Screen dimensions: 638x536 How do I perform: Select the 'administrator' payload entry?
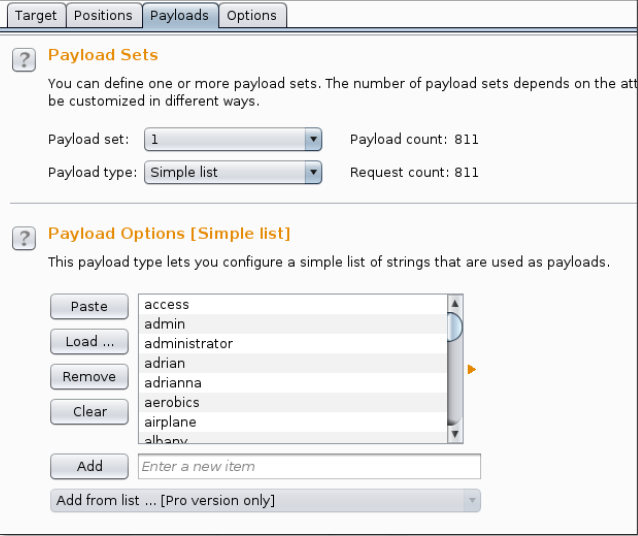(293, 343)
